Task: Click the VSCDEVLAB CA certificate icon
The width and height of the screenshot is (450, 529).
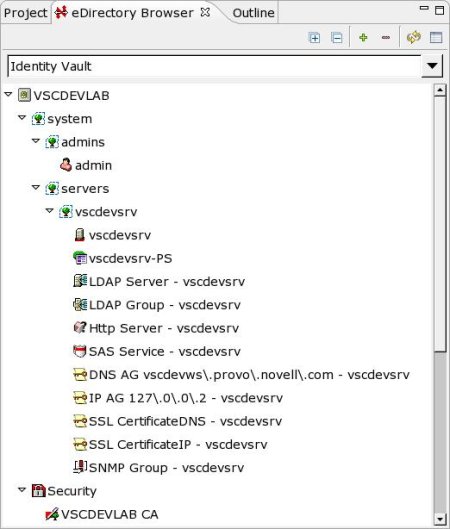Action: pyautogui.click(x=52, y=514)
